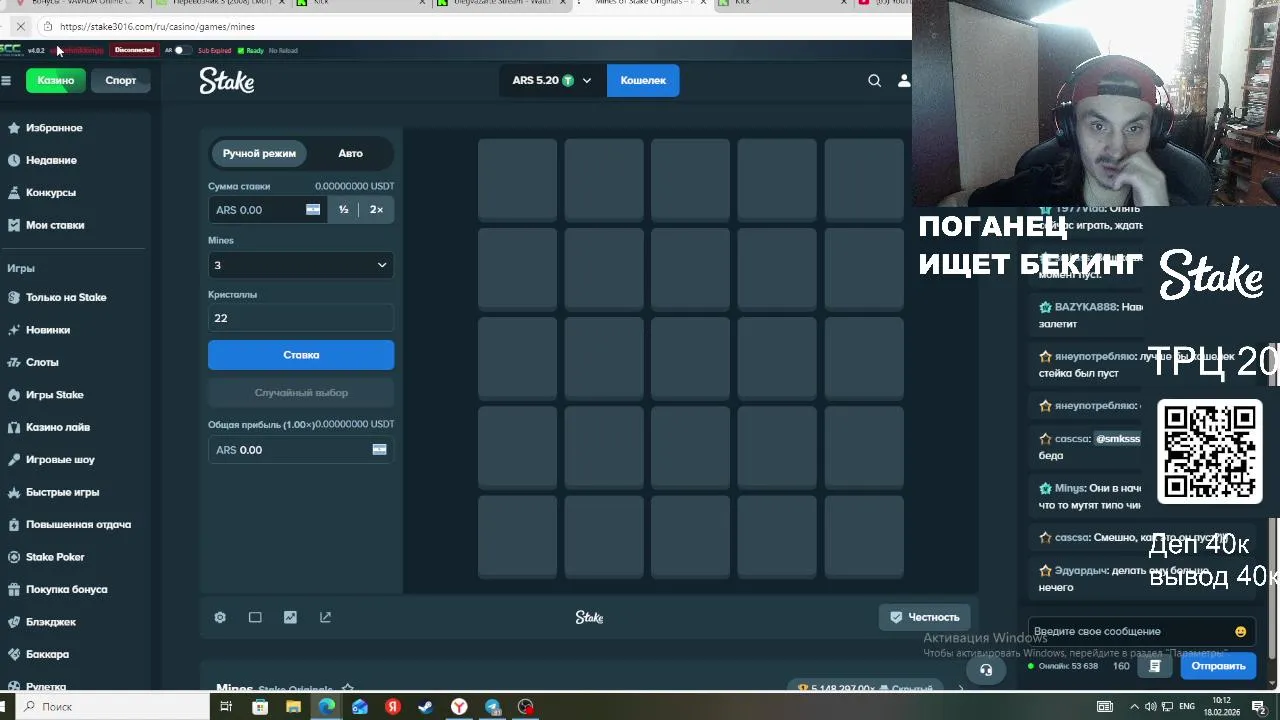Select the Казино tab
Image resolution: width=1280 pixels, height=720 pixels.
pos(56,80)
